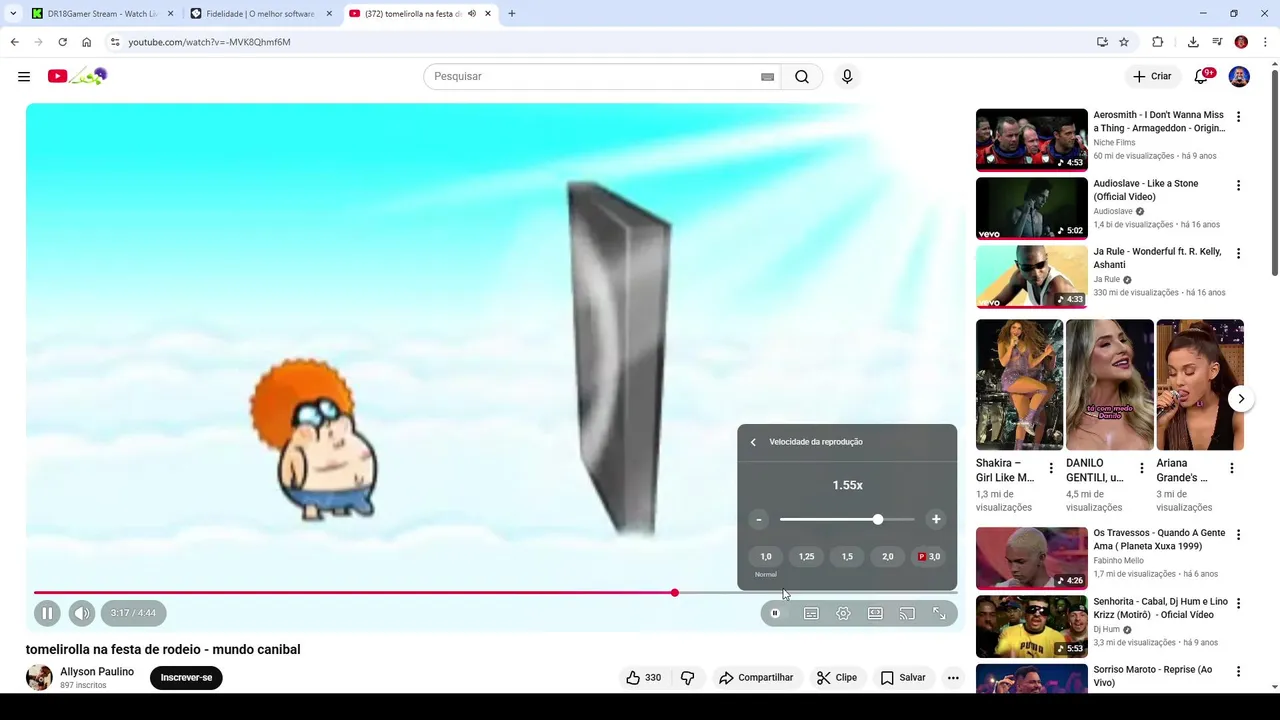
Task: Open options for the Audioslave video
Action: (1238, 185)
